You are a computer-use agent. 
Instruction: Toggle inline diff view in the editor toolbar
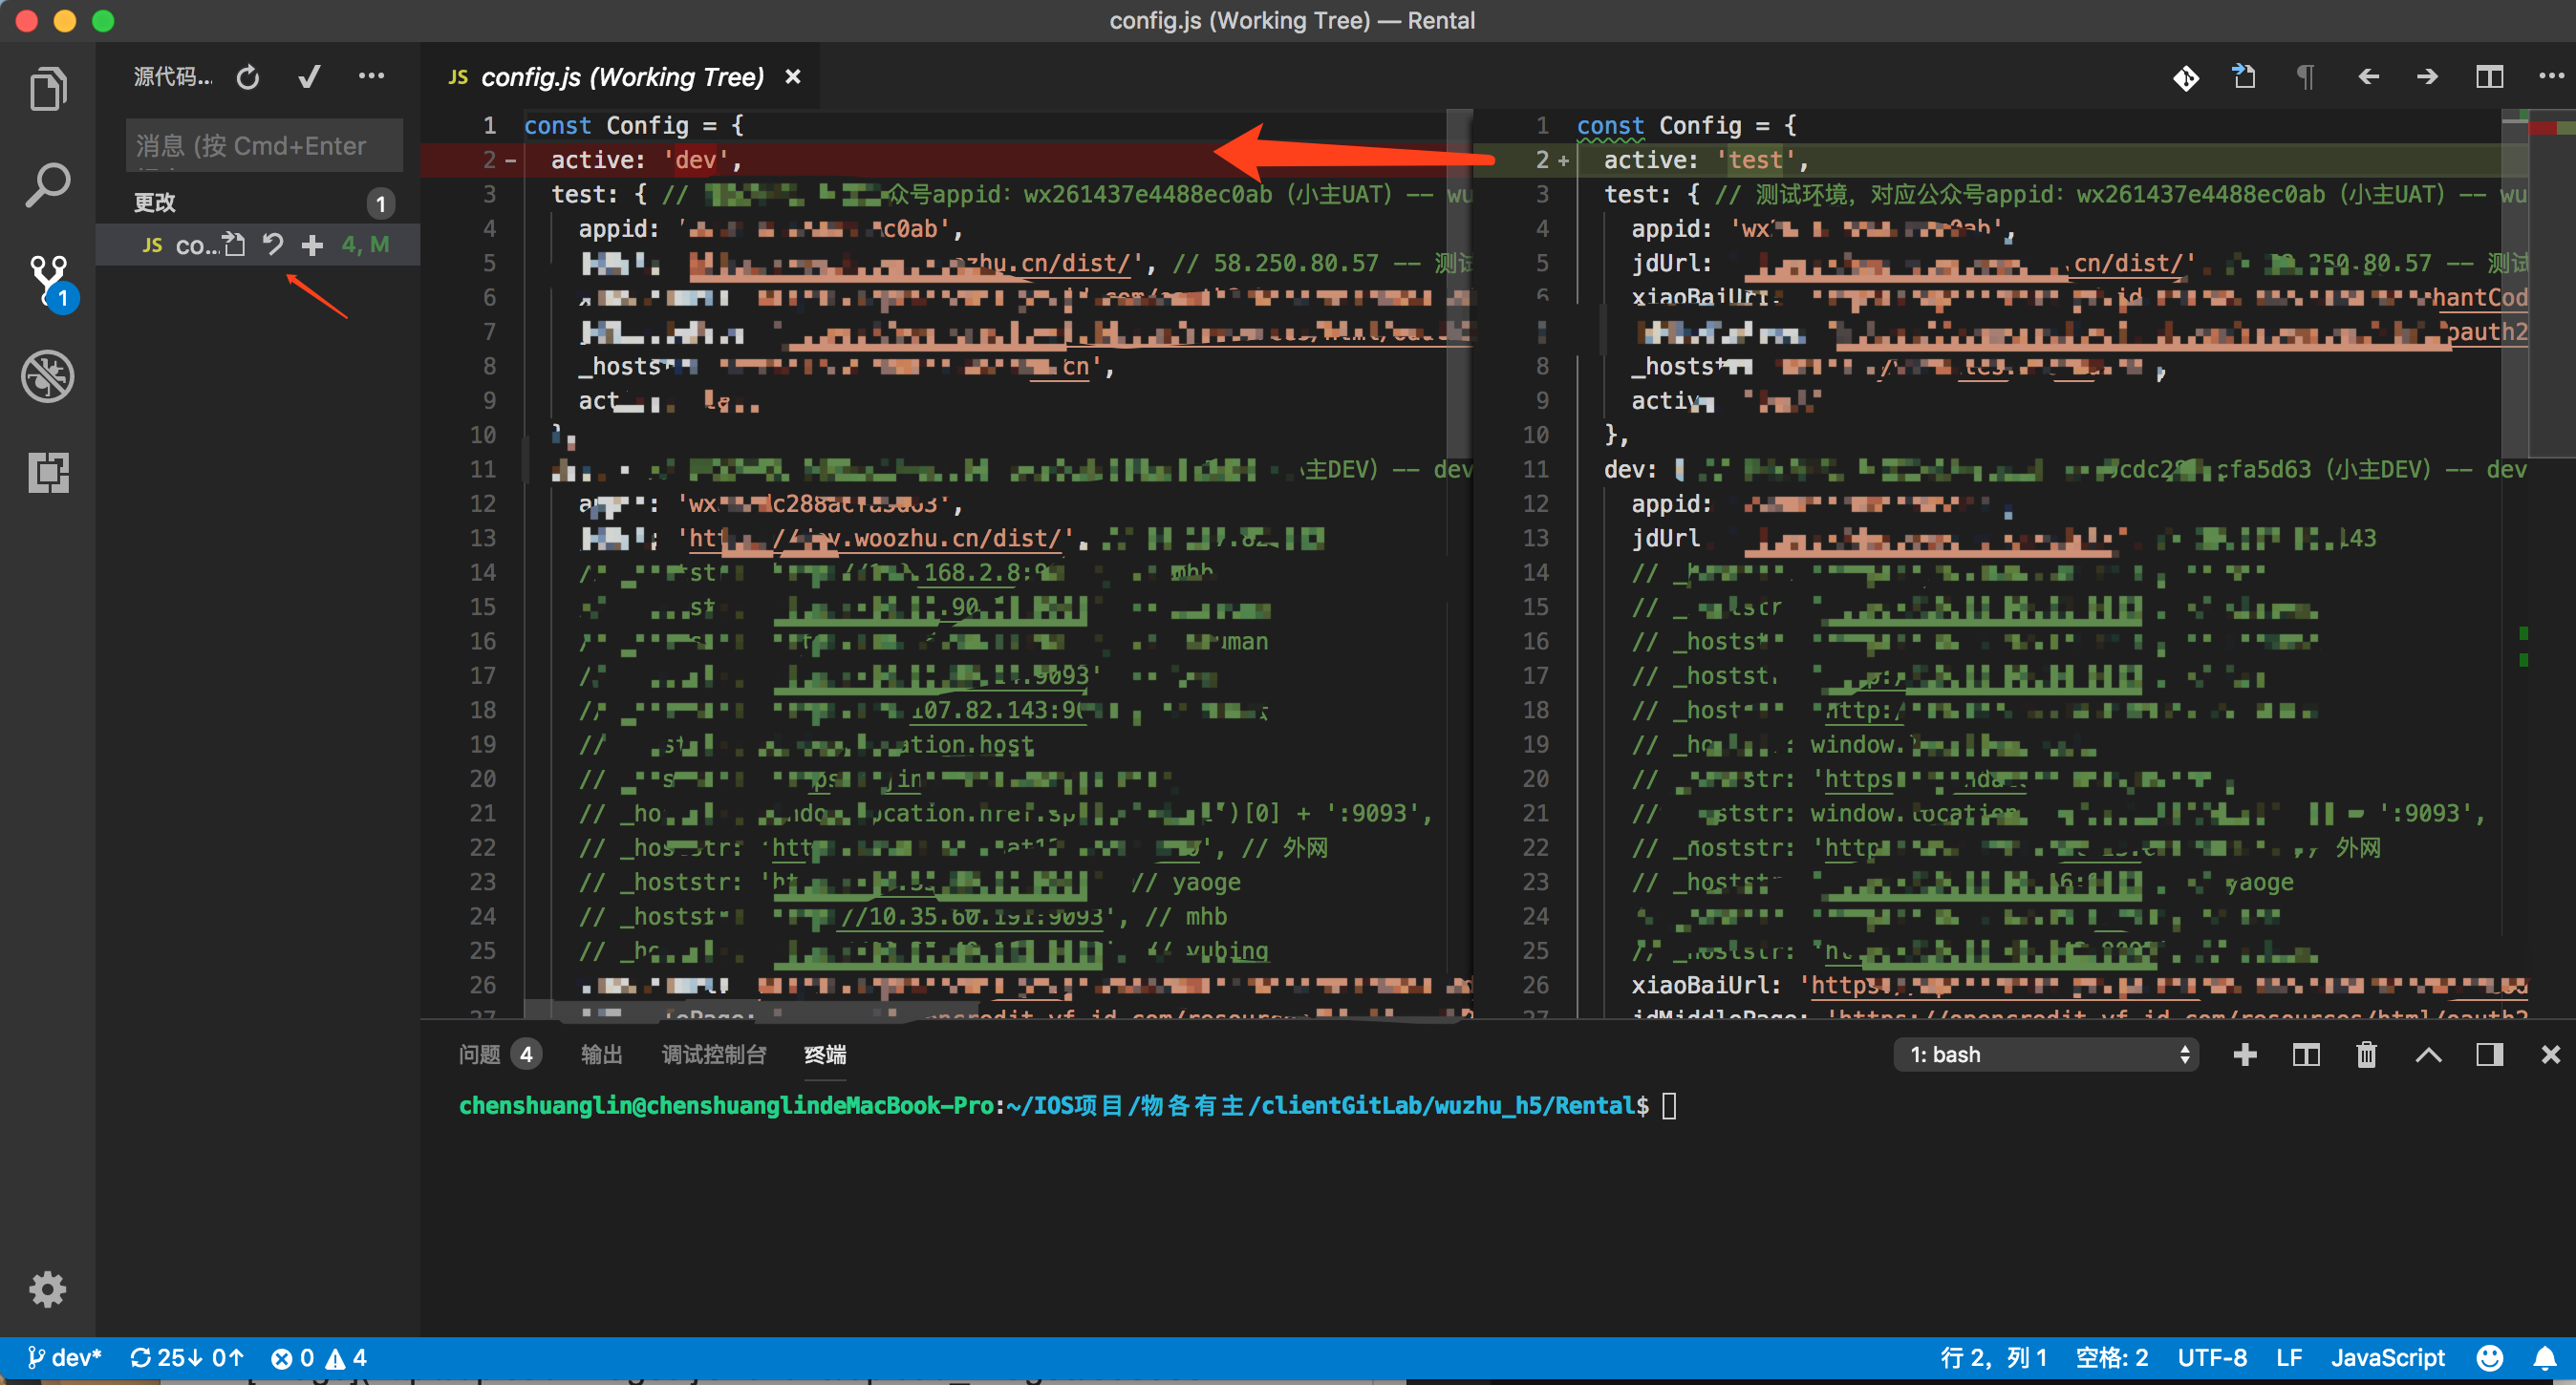(2186, 76)
